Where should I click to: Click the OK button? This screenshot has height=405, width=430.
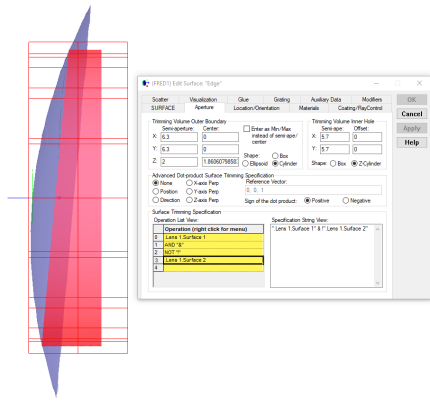tap(412, 99)
